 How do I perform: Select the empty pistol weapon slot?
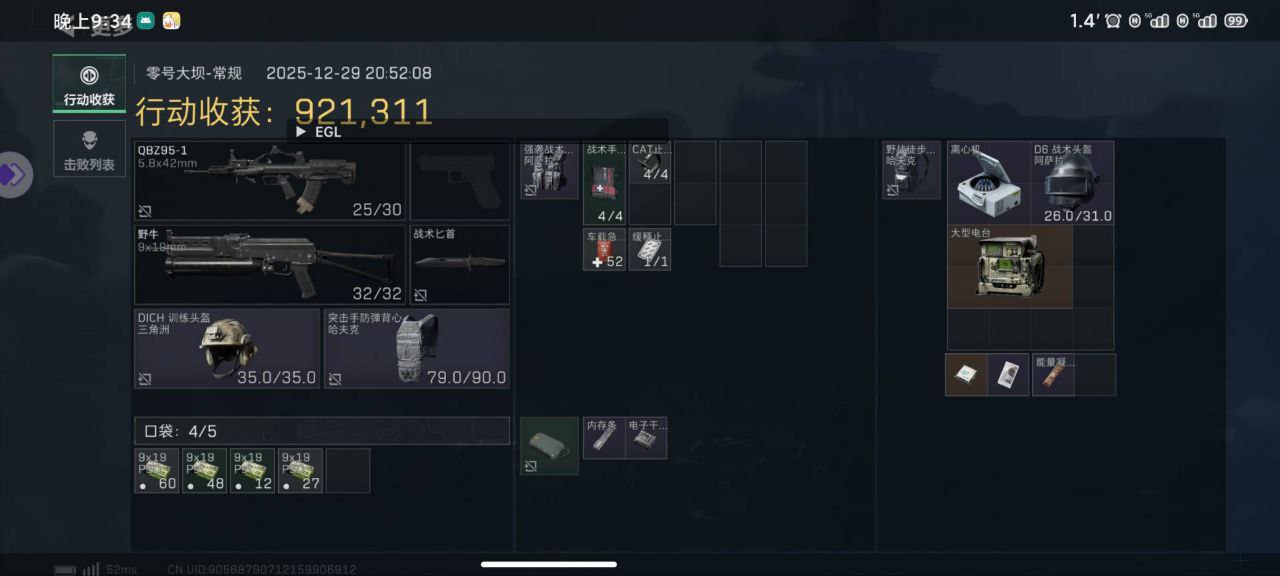[460, 181]
